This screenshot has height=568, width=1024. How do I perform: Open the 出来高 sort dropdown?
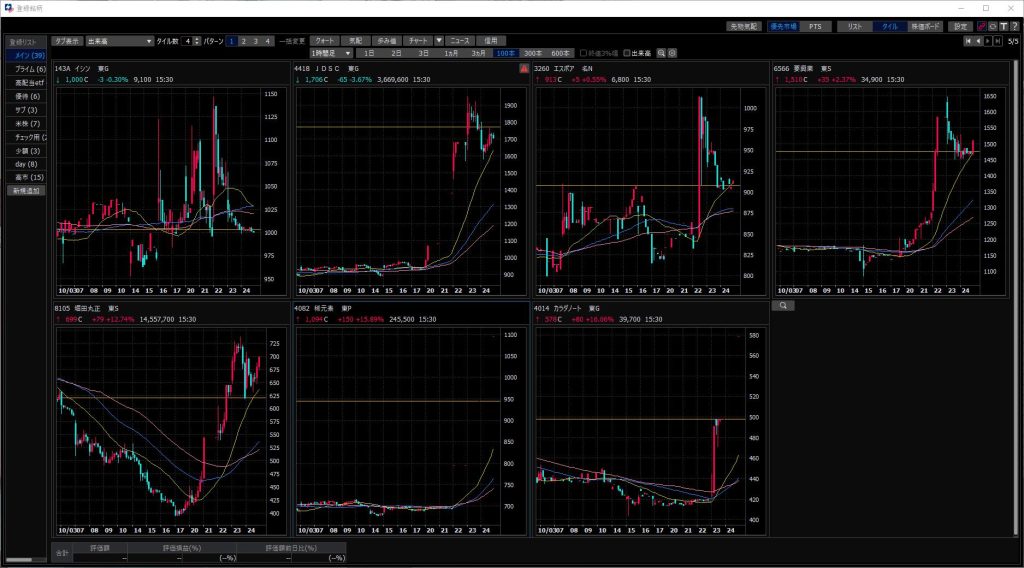(x=118, y=41)
